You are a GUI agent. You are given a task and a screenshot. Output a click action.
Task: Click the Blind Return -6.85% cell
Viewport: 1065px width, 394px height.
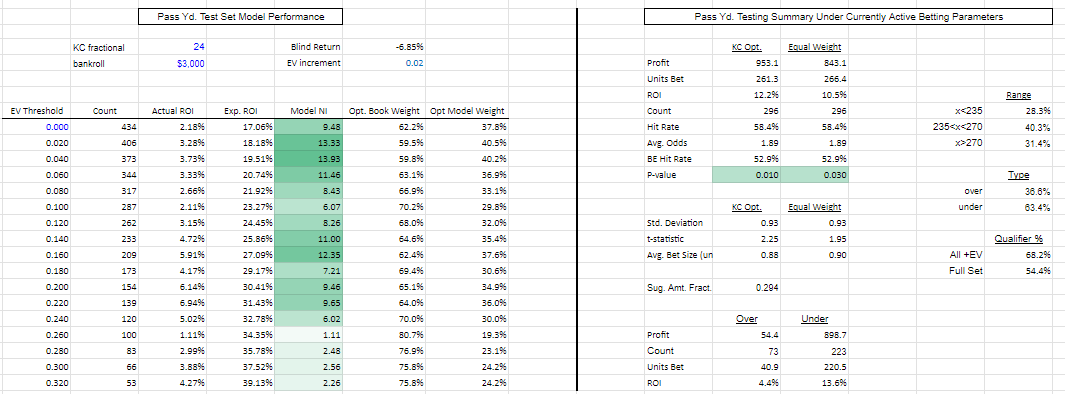coord(384,48)
